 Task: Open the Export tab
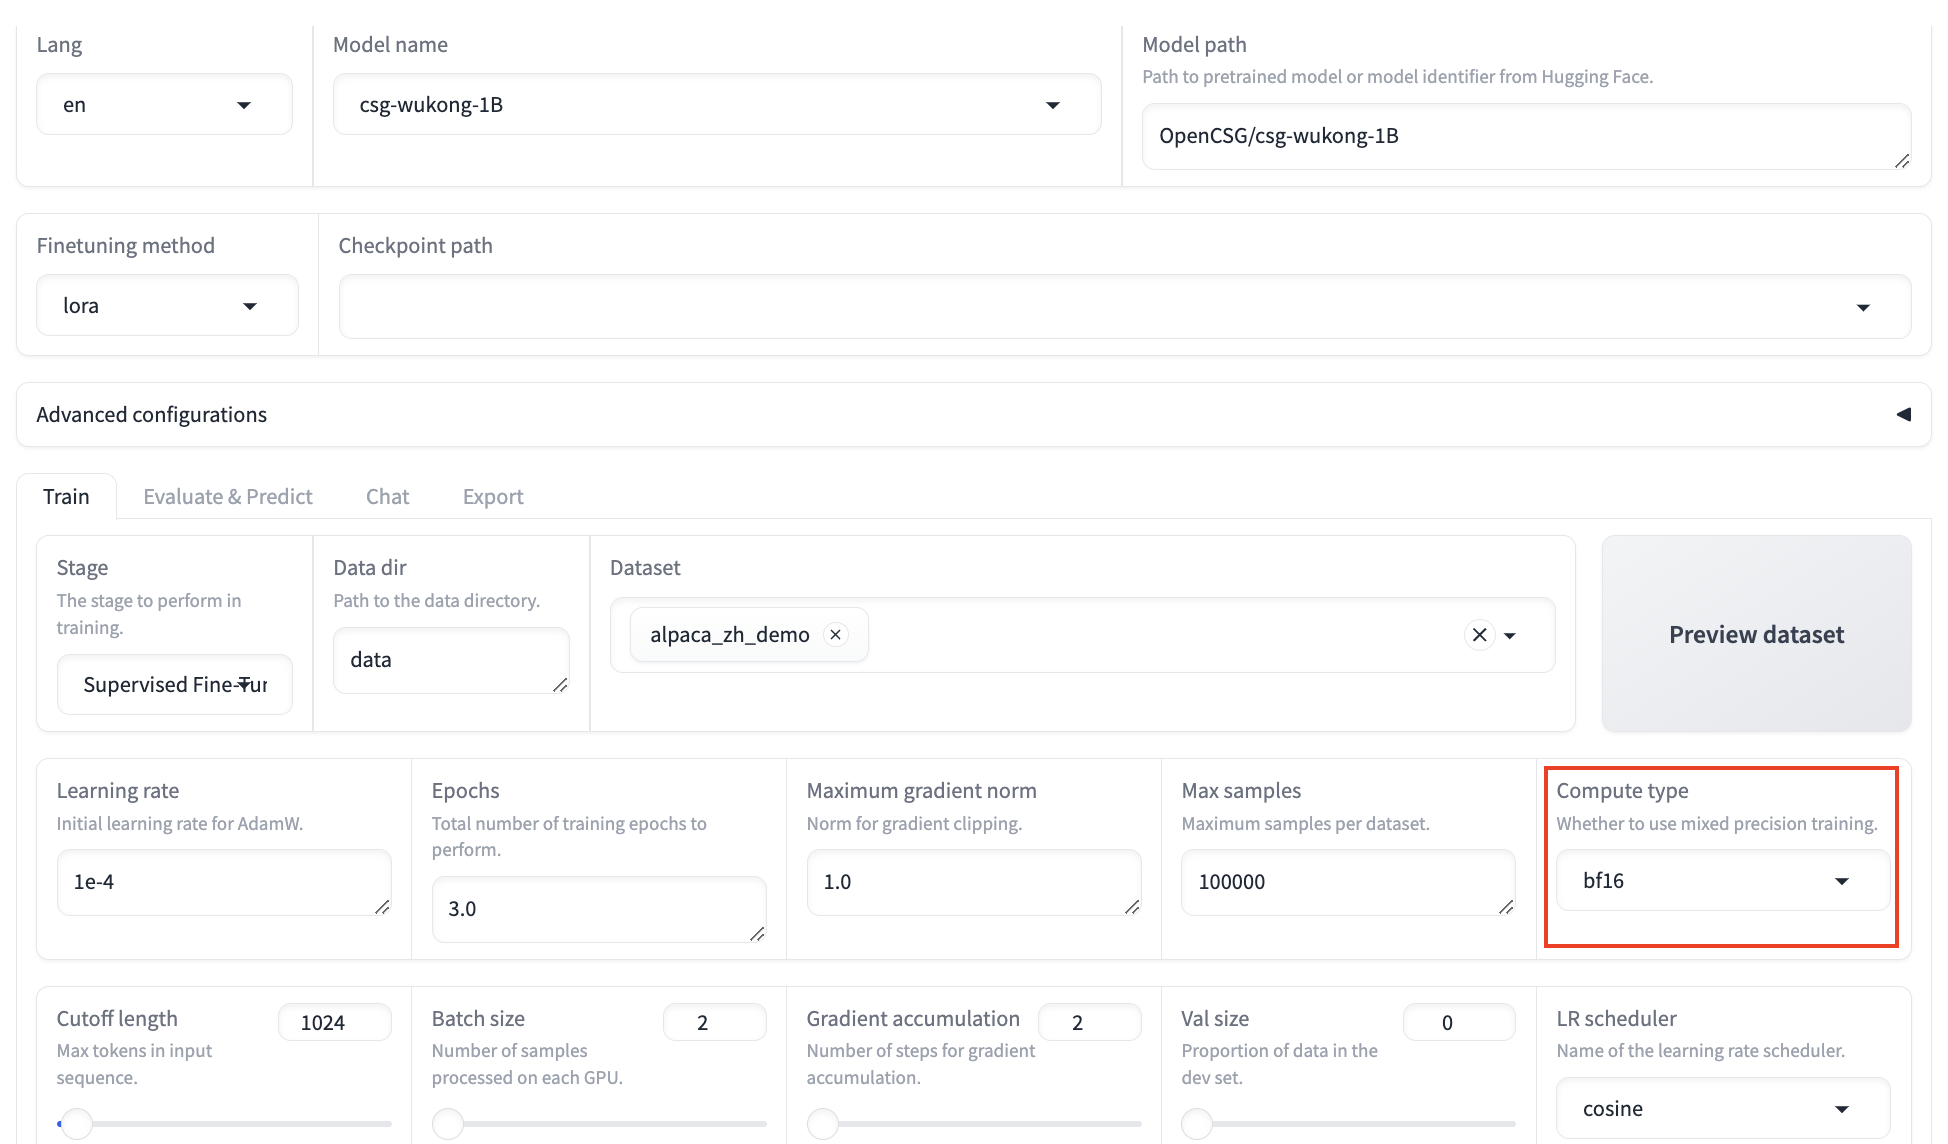[x=492, y=497]
